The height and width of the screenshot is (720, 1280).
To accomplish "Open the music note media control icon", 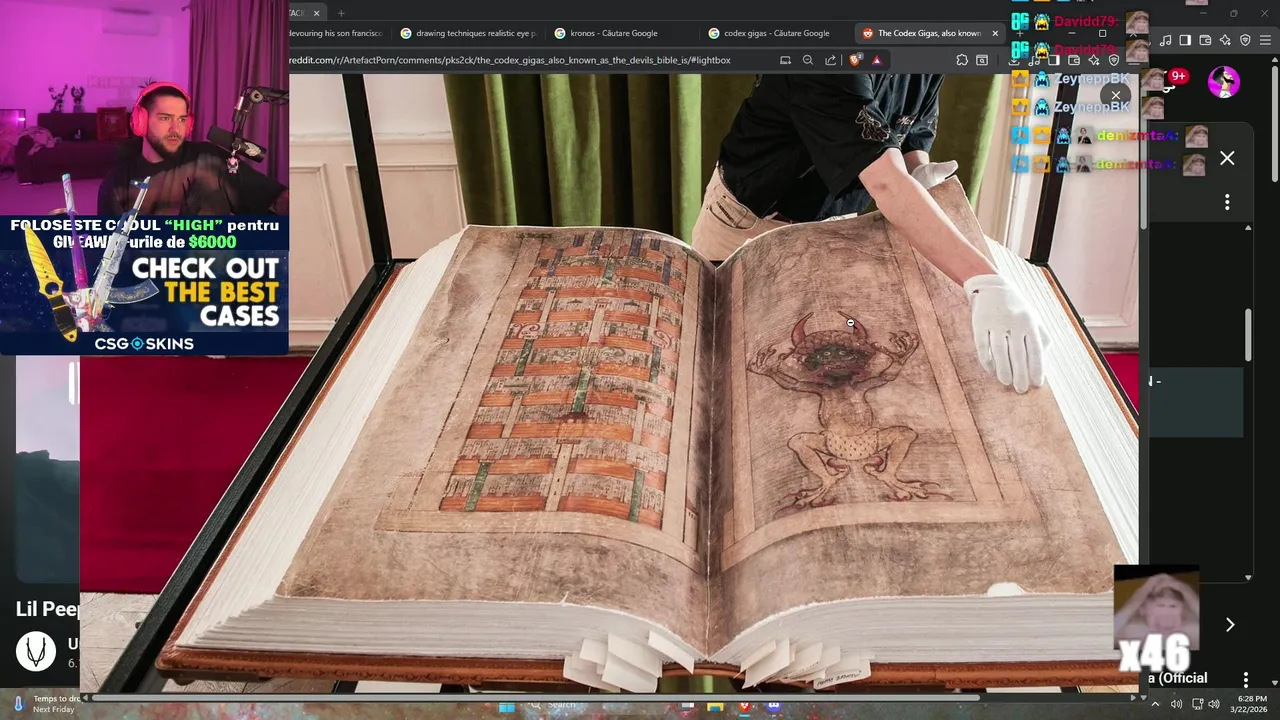I will point(1165,40).
